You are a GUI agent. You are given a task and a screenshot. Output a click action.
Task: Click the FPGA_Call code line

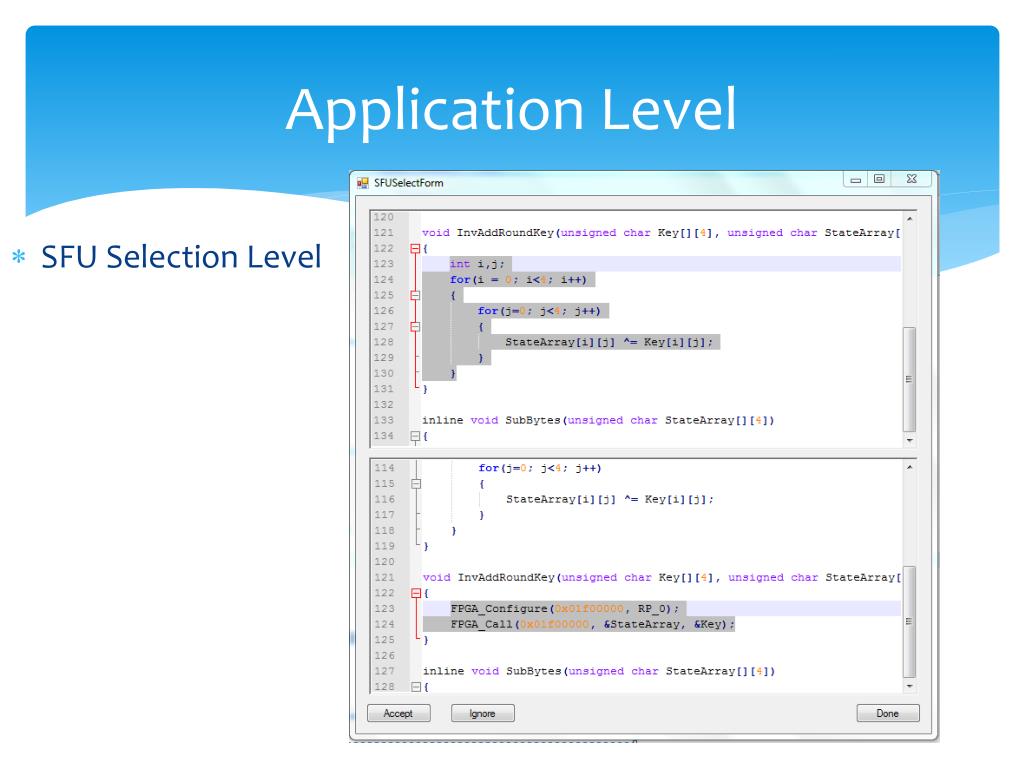tap(592, 624)
